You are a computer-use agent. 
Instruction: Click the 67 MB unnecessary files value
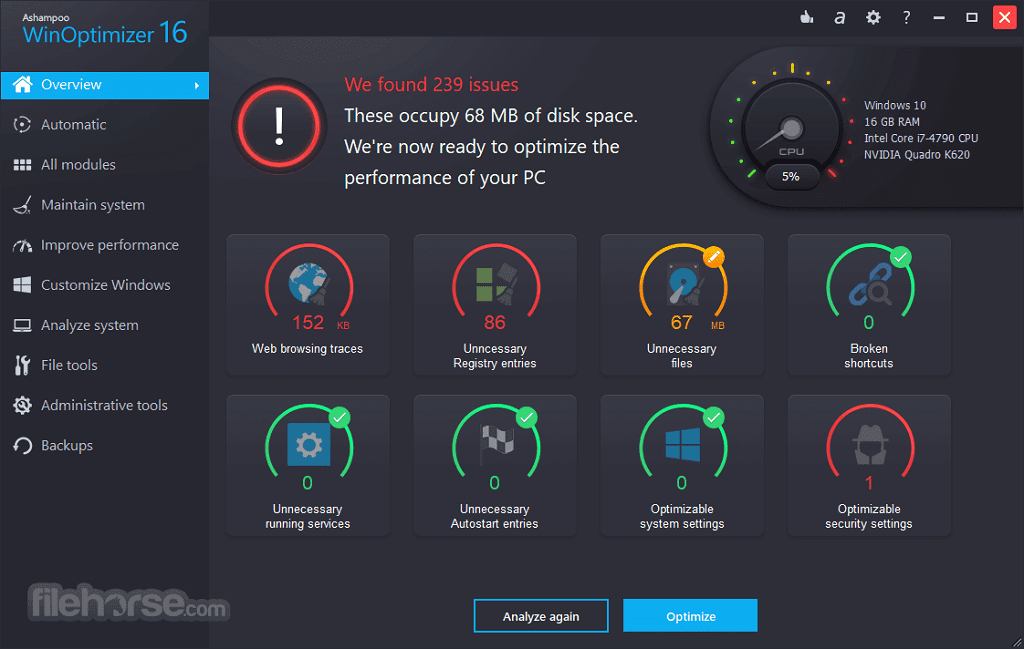pos(697,323)
